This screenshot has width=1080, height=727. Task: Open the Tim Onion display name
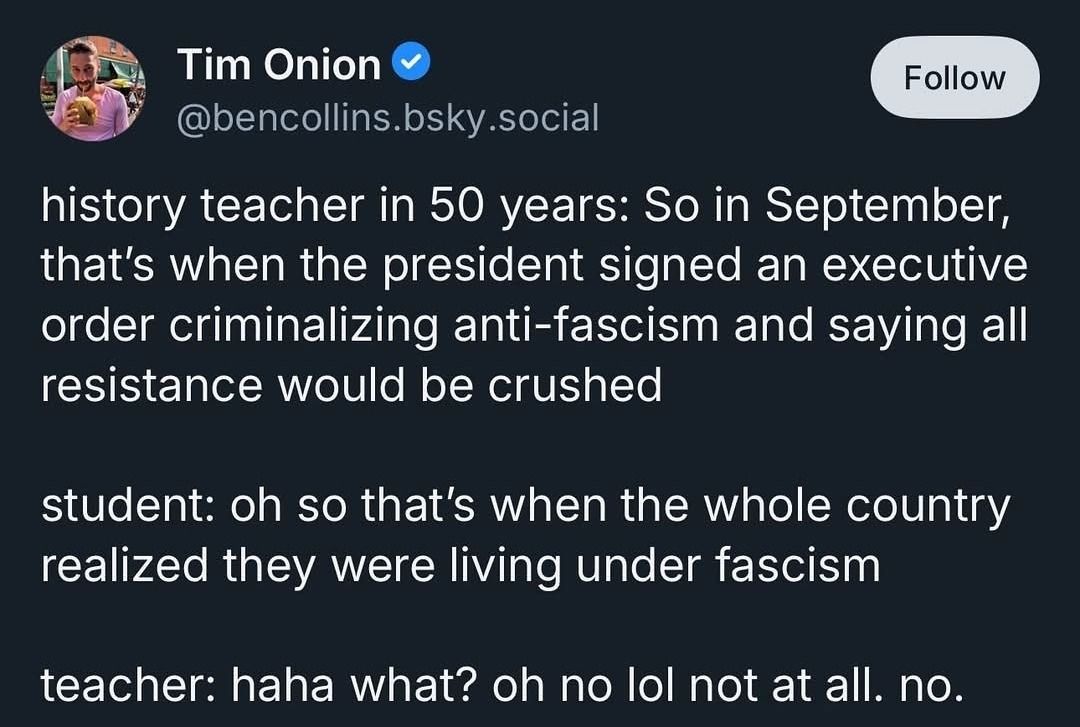(279, 66)
